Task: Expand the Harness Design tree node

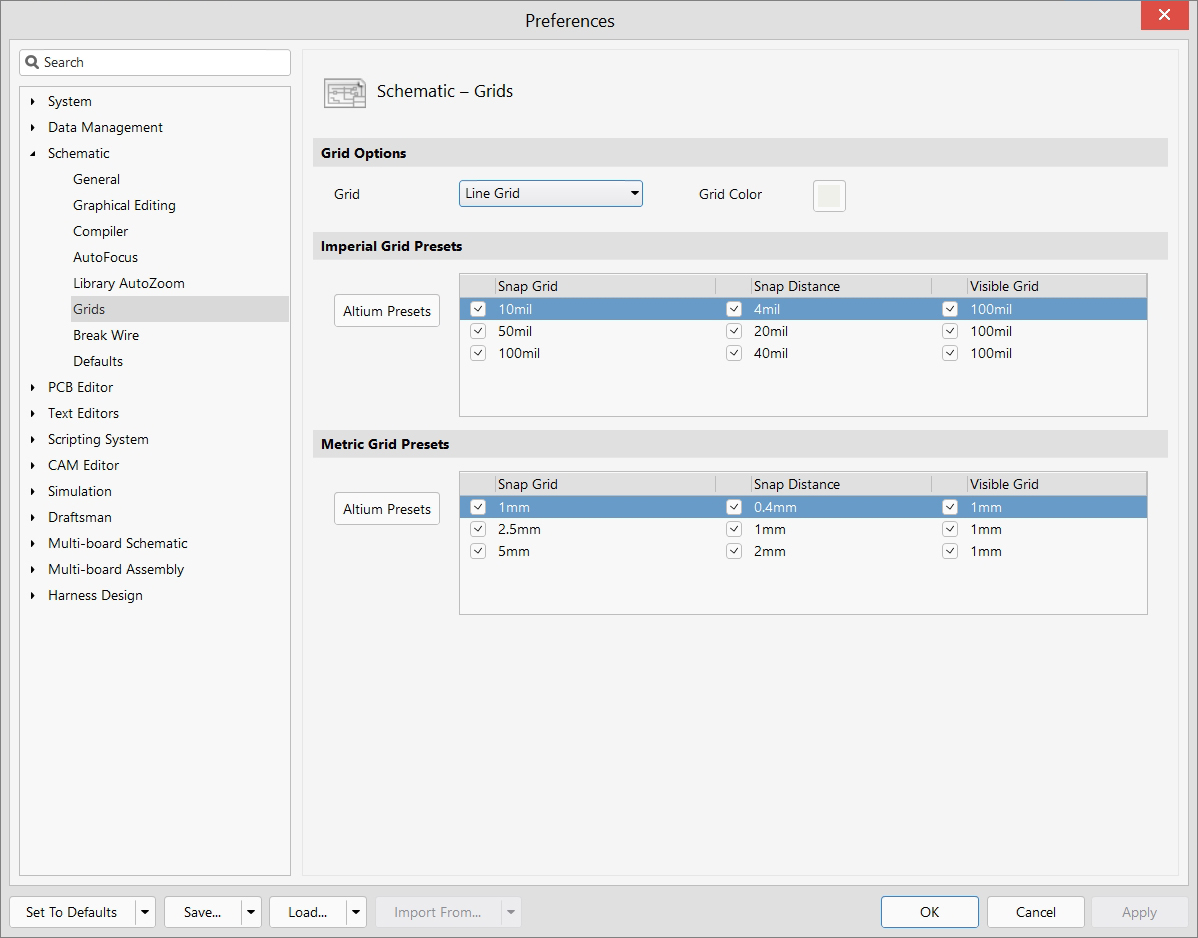Action: (33, 595)
